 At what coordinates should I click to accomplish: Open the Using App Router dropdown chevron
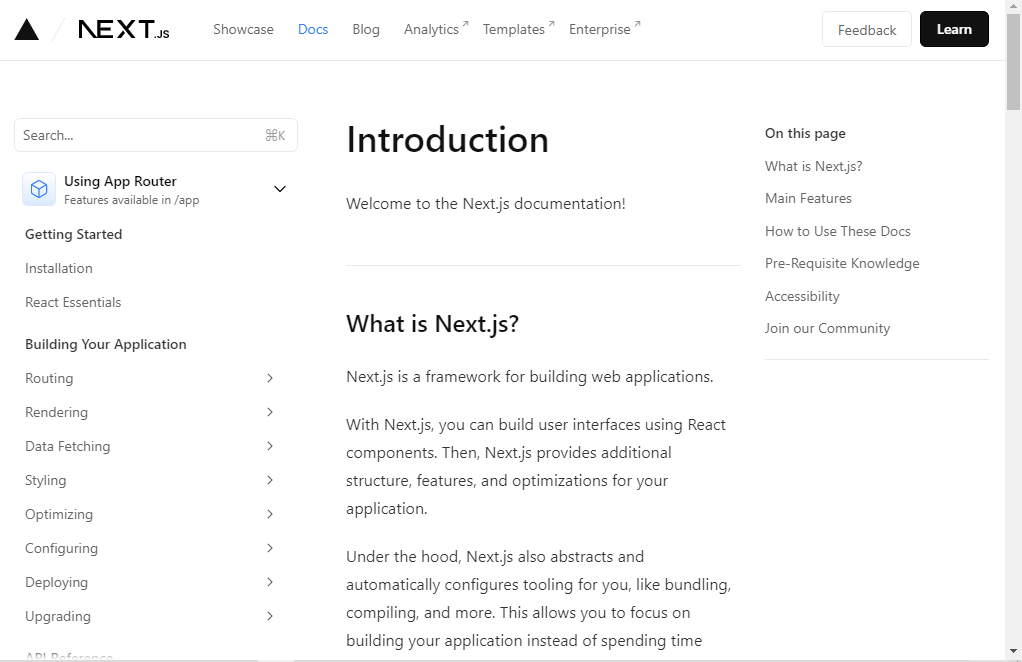280,189
